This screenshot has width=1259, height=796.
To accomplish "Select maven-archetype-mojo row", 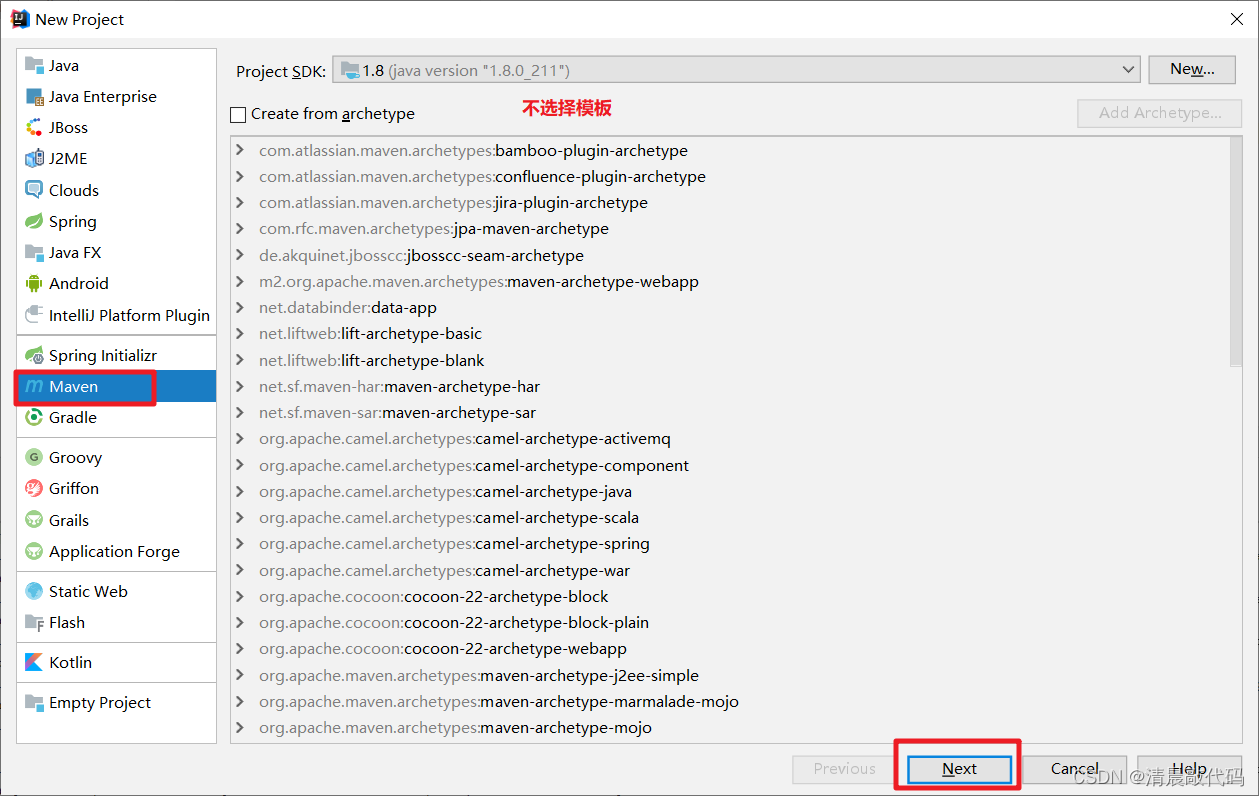I will (729, 728).
